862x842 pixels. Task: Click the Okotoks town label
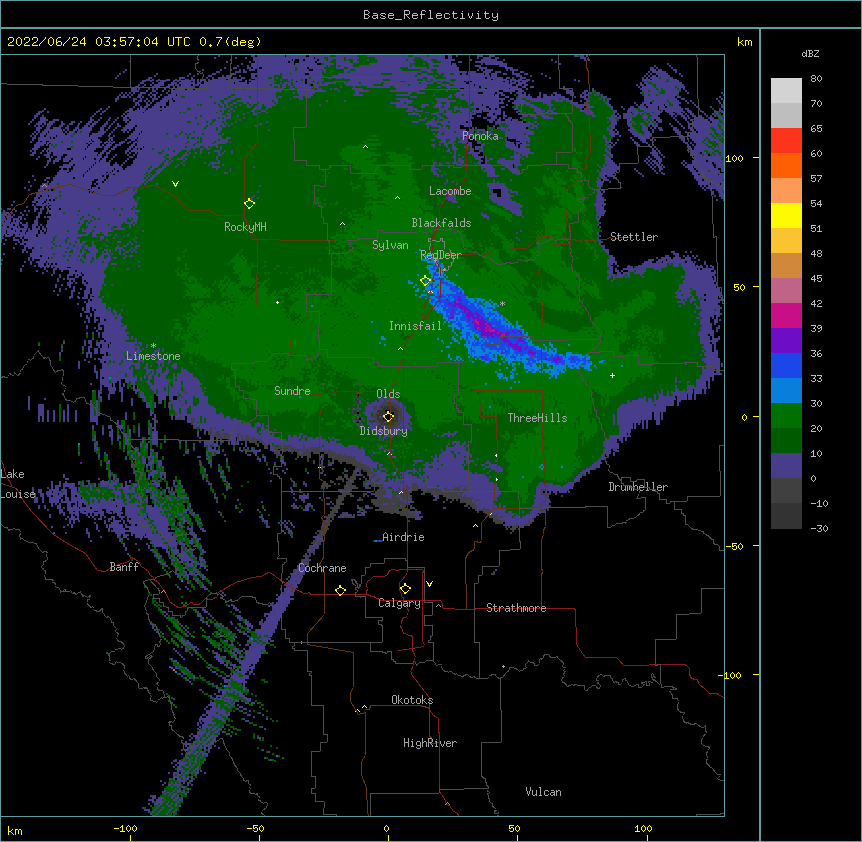pos(412,700)
